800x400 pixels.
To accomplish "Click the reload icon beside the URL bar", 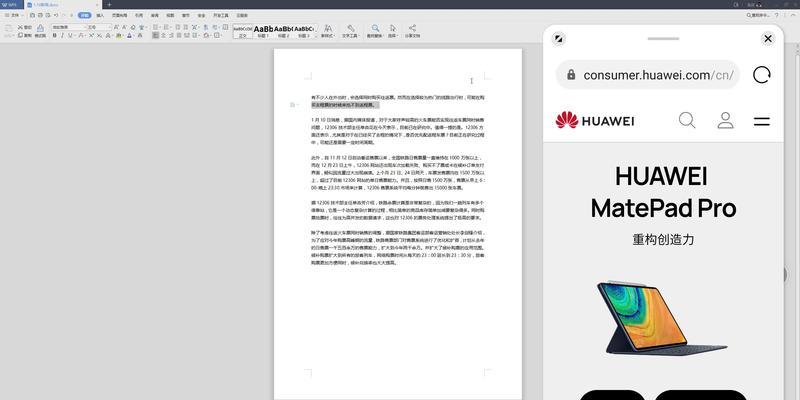I will pos(762,75).
